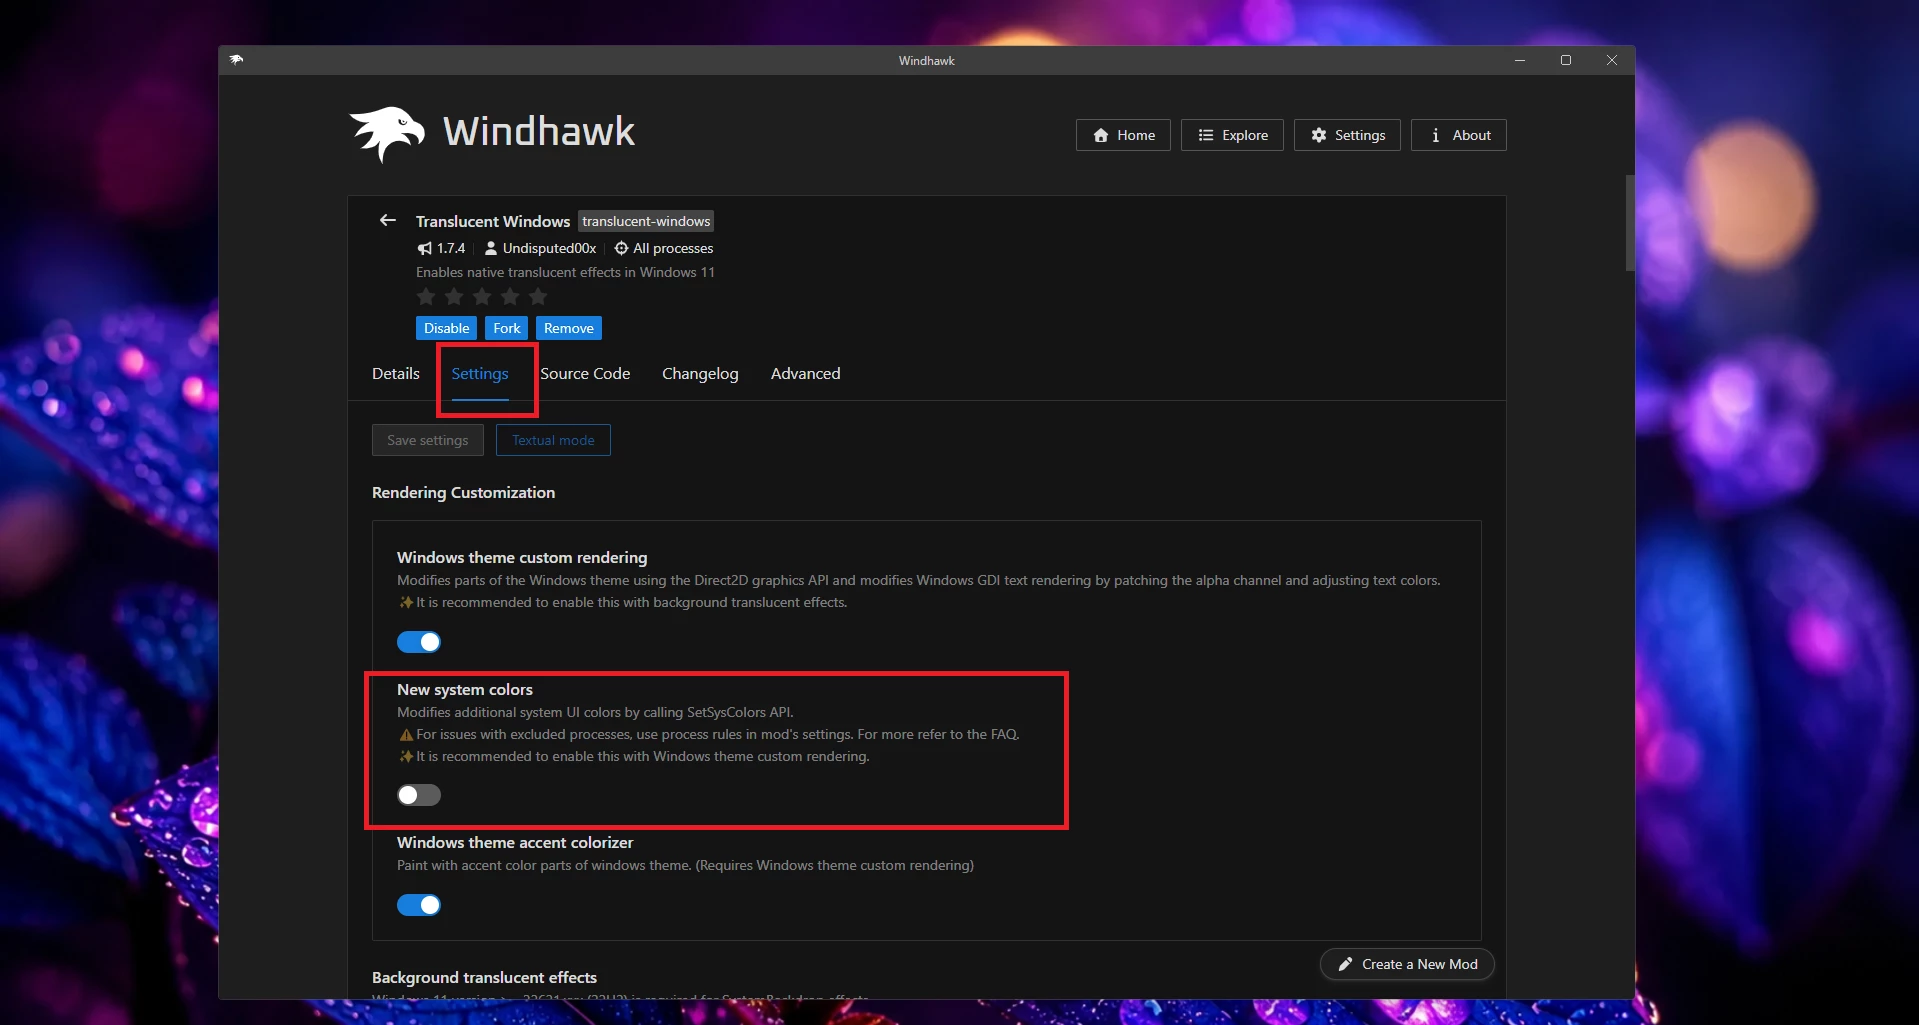Go back using the left arrow icon

pyautogui.click(x=388, y=220)
